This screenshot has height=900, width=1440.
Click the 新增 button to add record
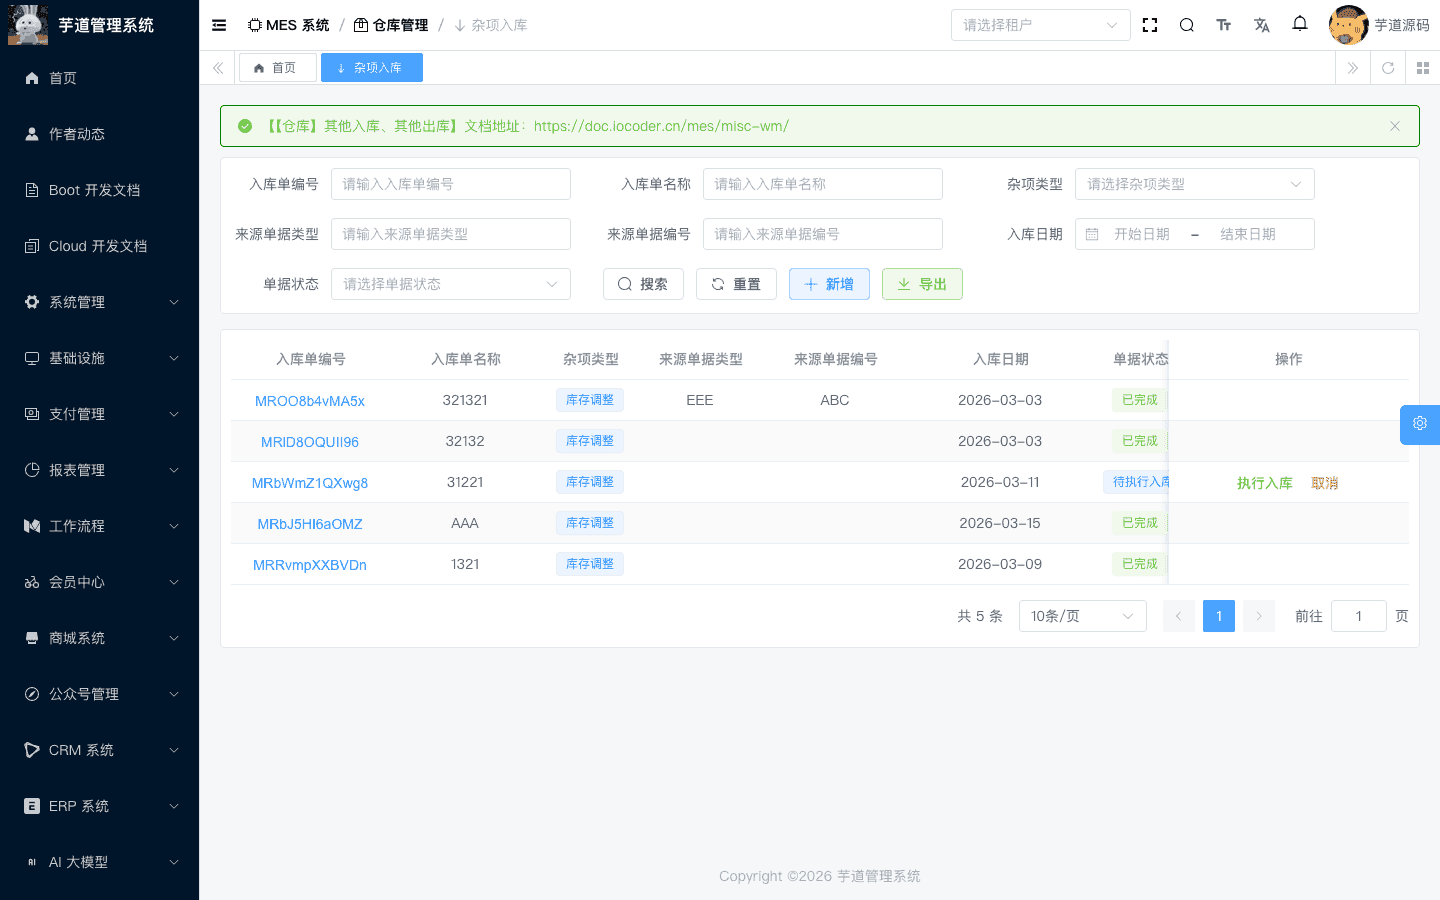[x=829, y=284]
